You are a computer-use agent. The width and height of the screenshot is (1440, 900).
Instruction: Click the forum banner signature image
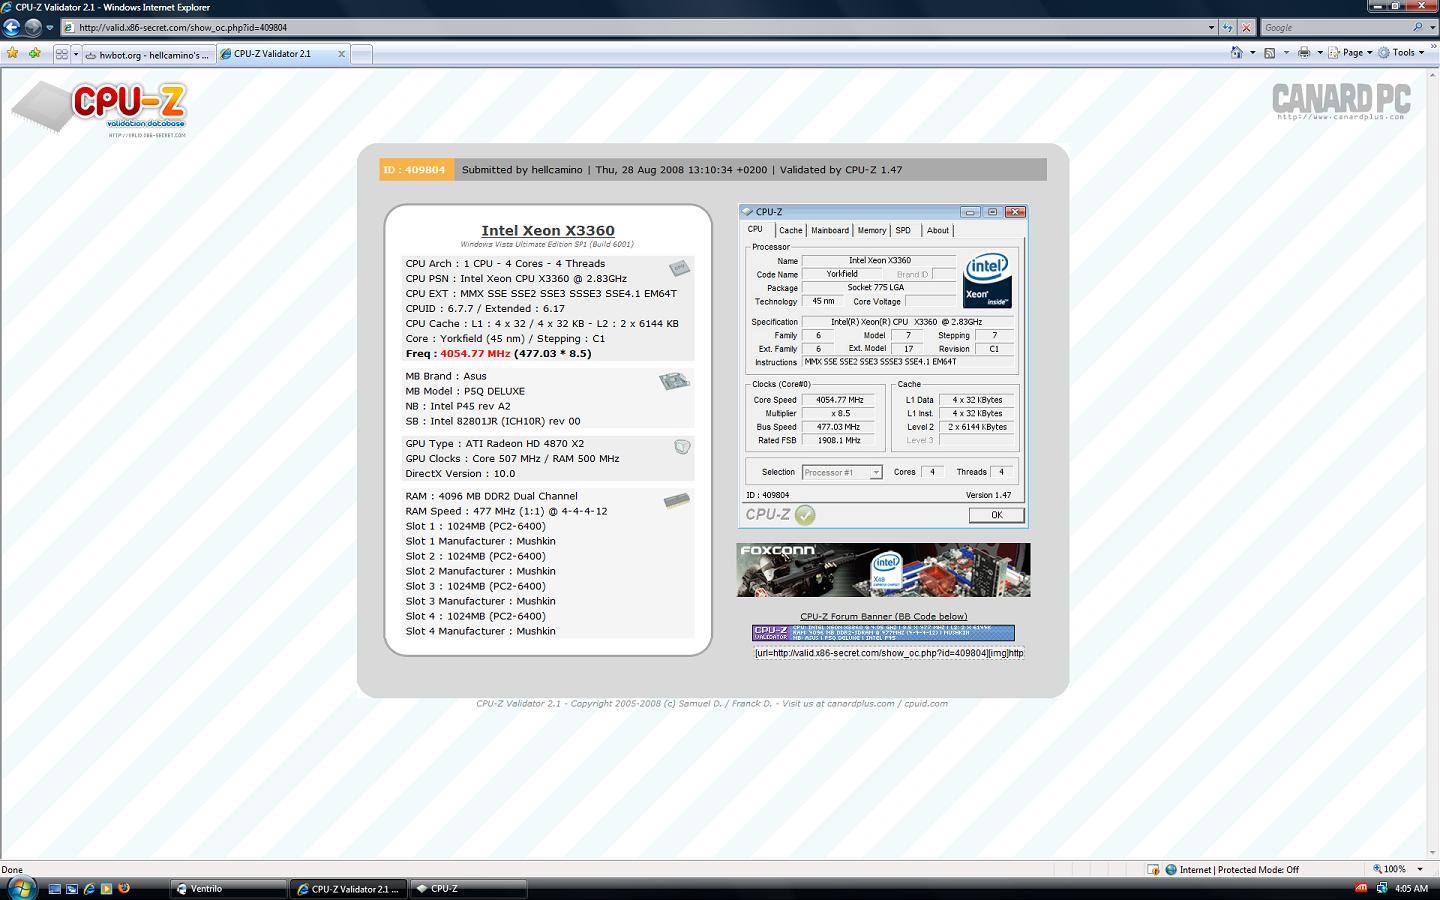883,633
